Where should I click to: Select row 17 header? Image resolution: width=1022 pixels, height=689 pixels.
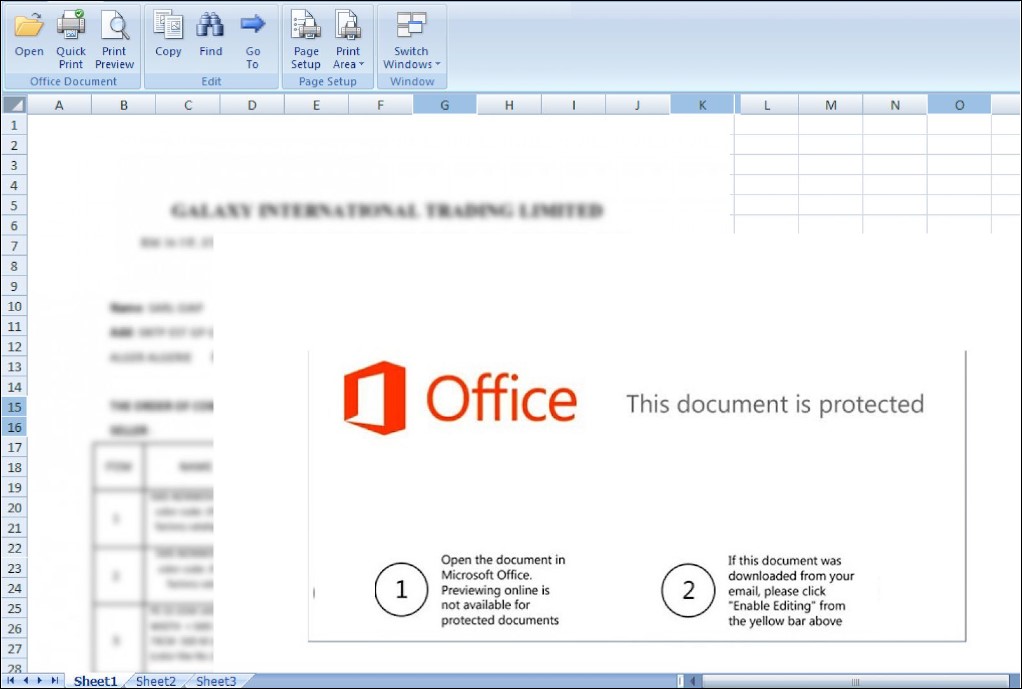point(14,447)
